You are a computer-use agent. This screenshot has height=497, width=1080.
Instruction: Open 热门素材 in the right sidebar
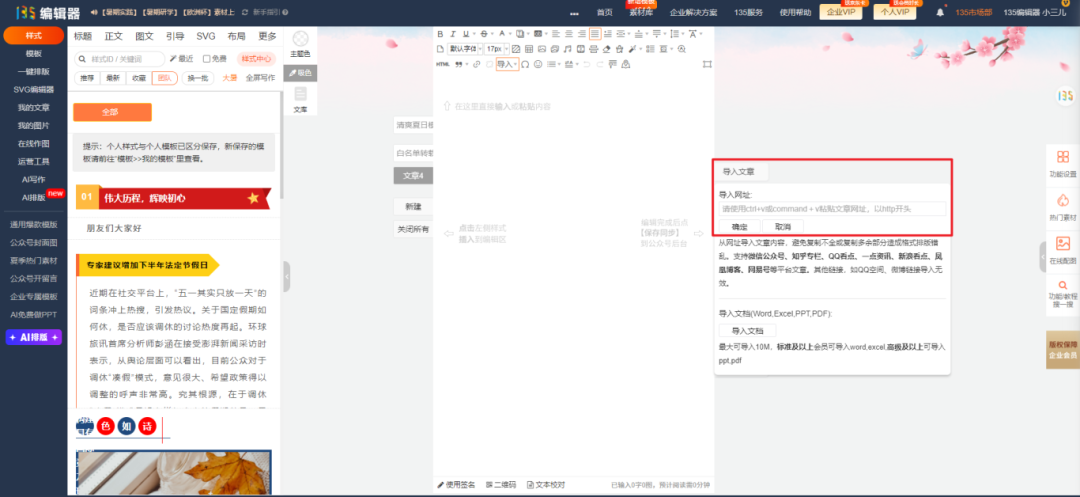pyautogui.click(x=1063, y=208)
